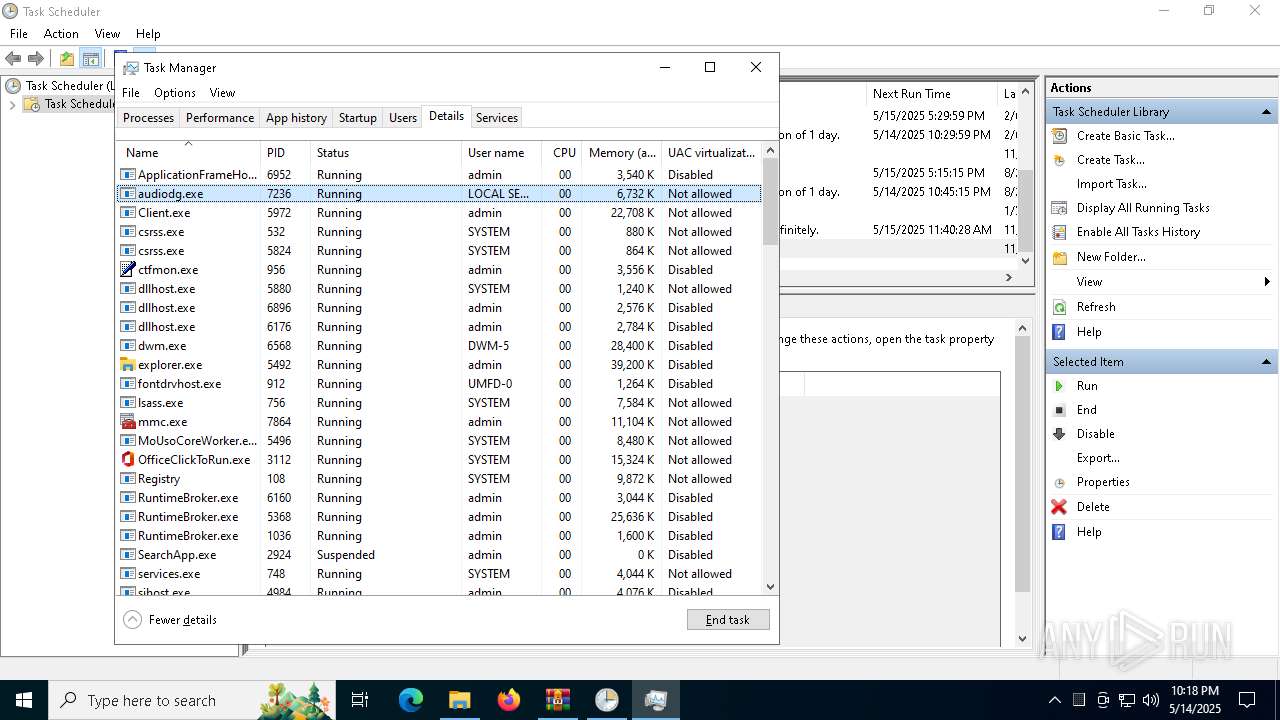Click the Forward arrow in Task Scheduler toolbar

pyautogui.click(x=36, y=59)
